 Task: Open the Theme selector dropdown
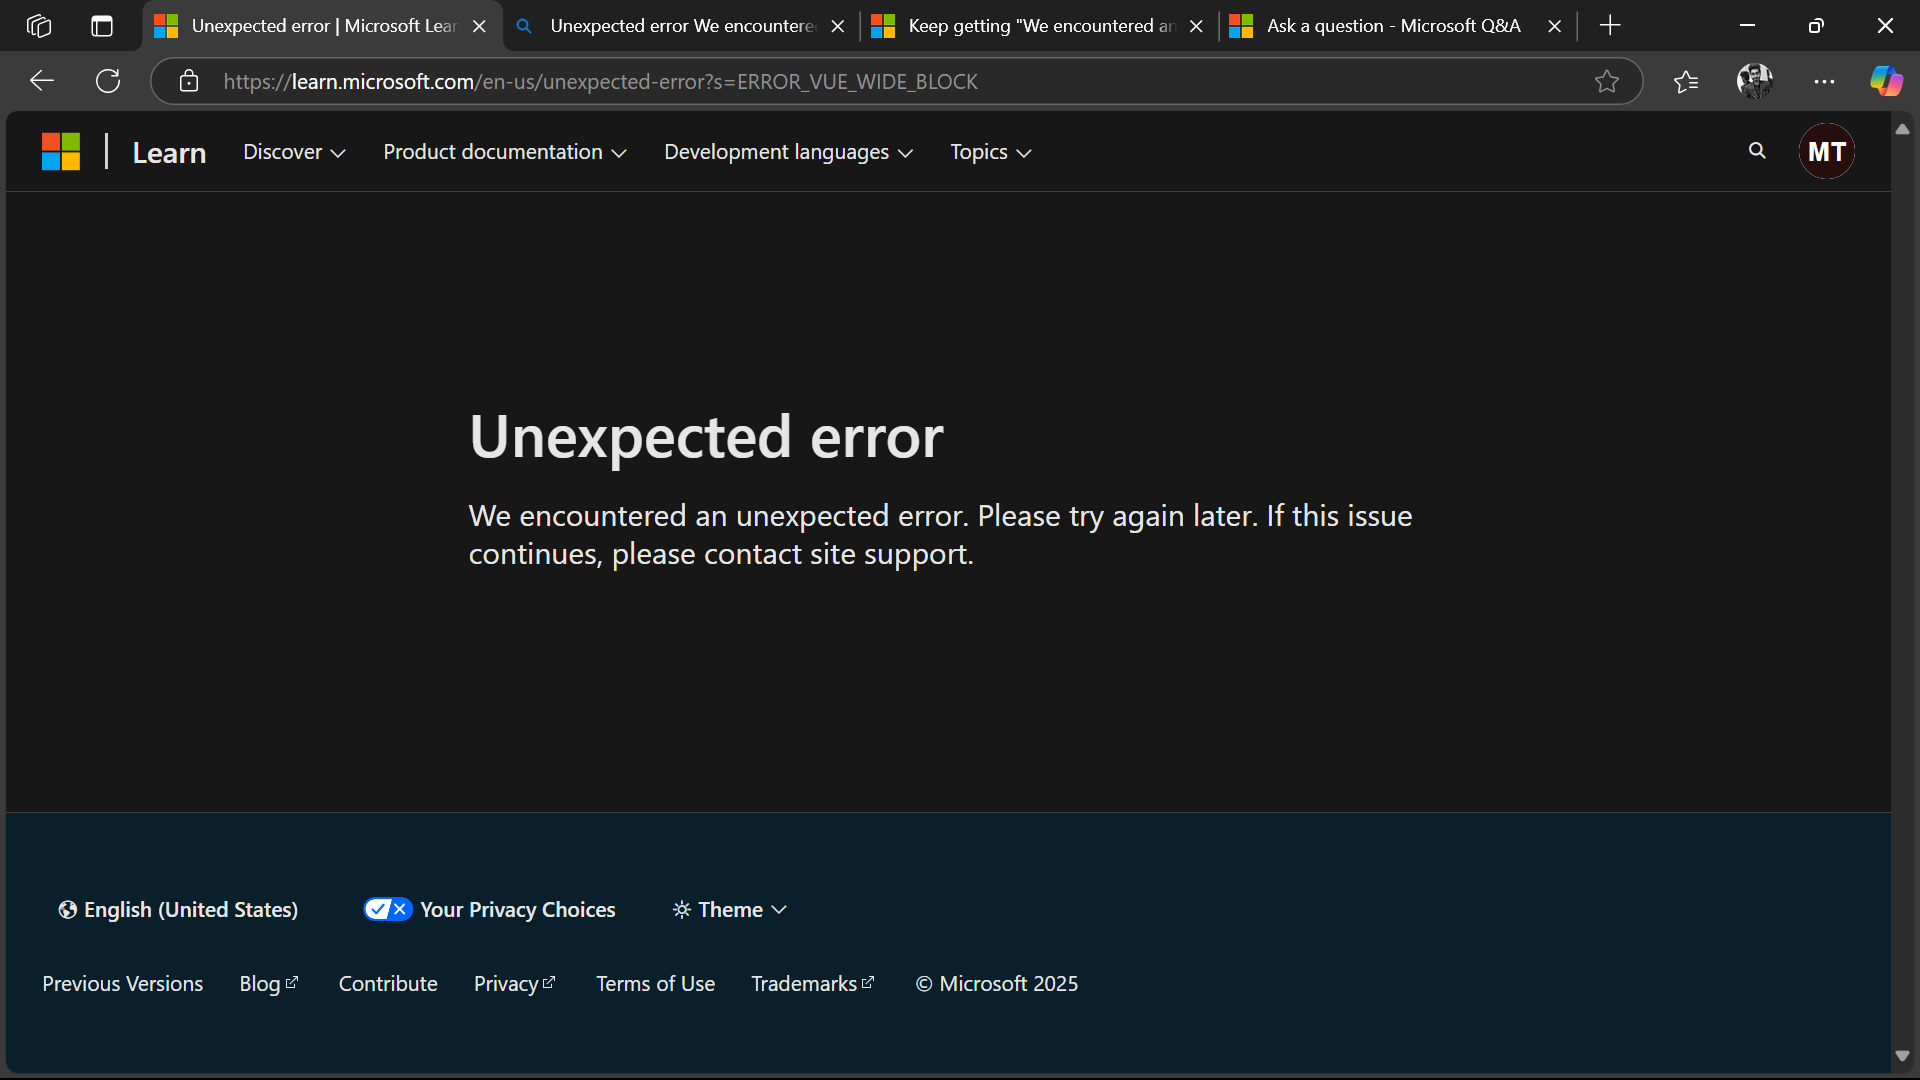pos(729,909)
